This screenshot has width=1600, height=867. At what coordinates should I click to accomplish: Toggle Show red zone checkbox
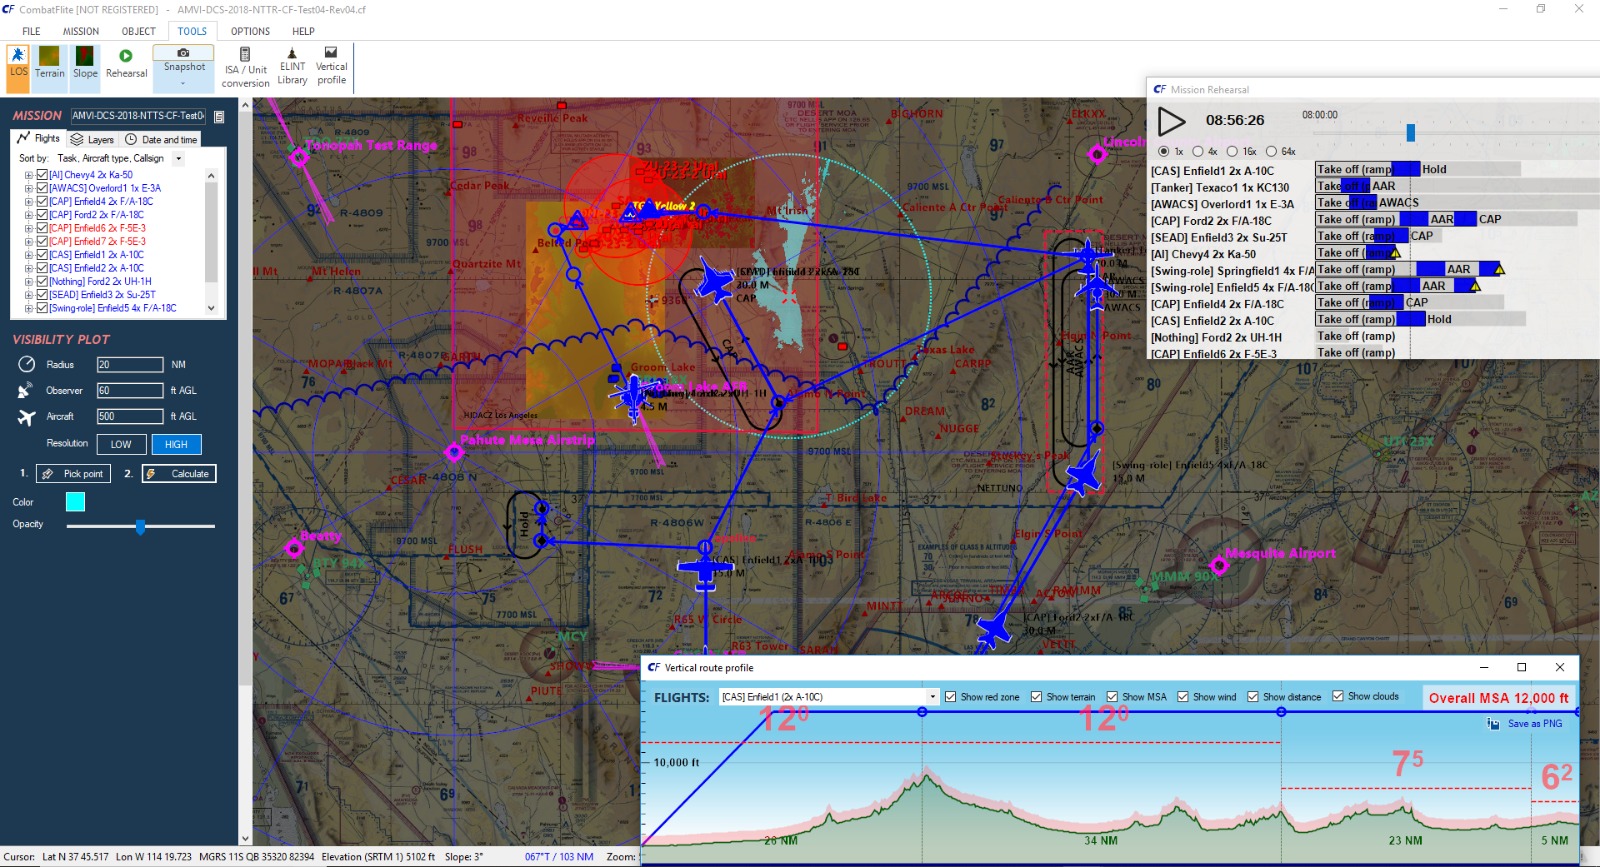951,697
